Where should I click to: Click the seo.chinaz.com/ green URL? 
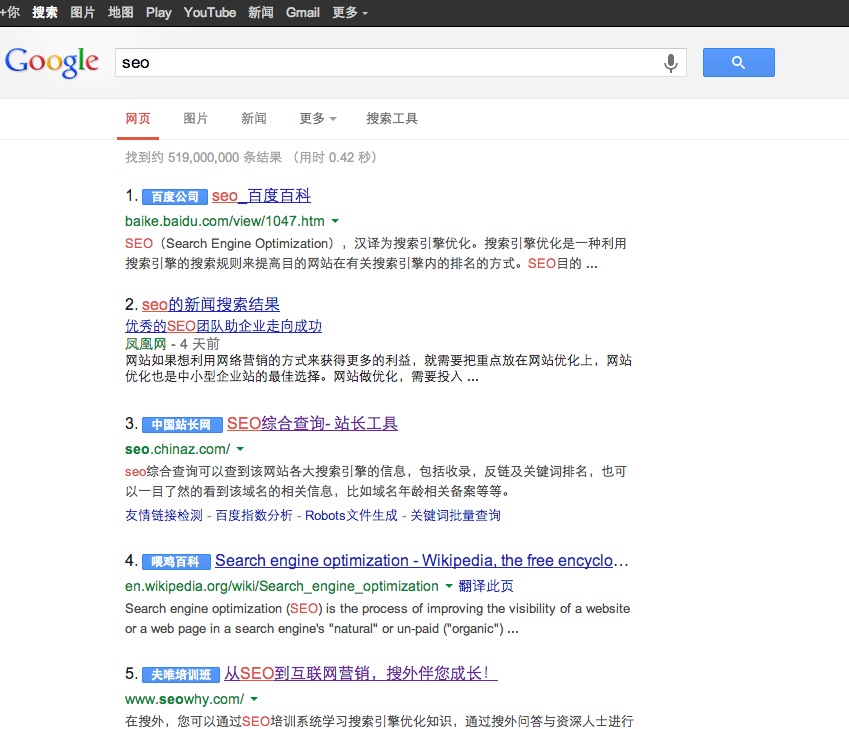(x=177, y=449)
